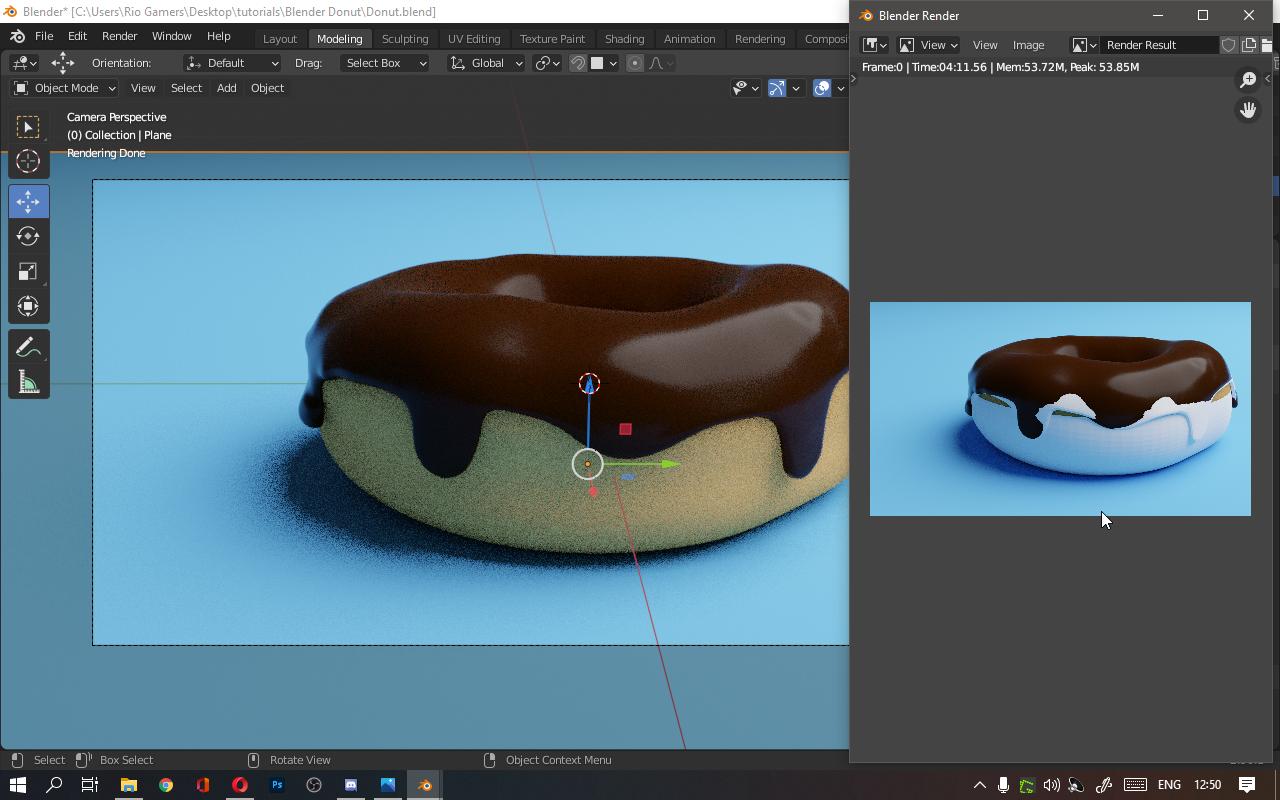Open the Transform Orientation Global dropdown
Screen dimensions: 1280x800
485,63
